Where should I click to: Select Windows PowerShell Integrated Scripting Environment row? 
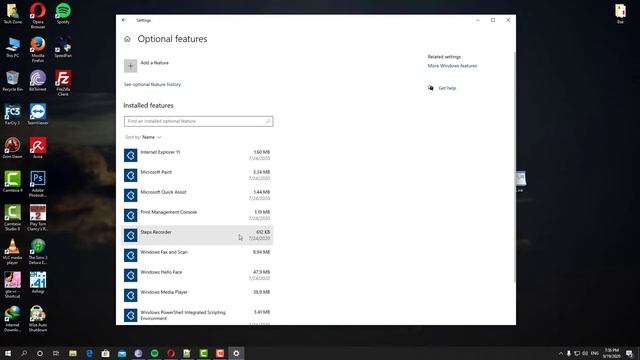tap(198, 315)
